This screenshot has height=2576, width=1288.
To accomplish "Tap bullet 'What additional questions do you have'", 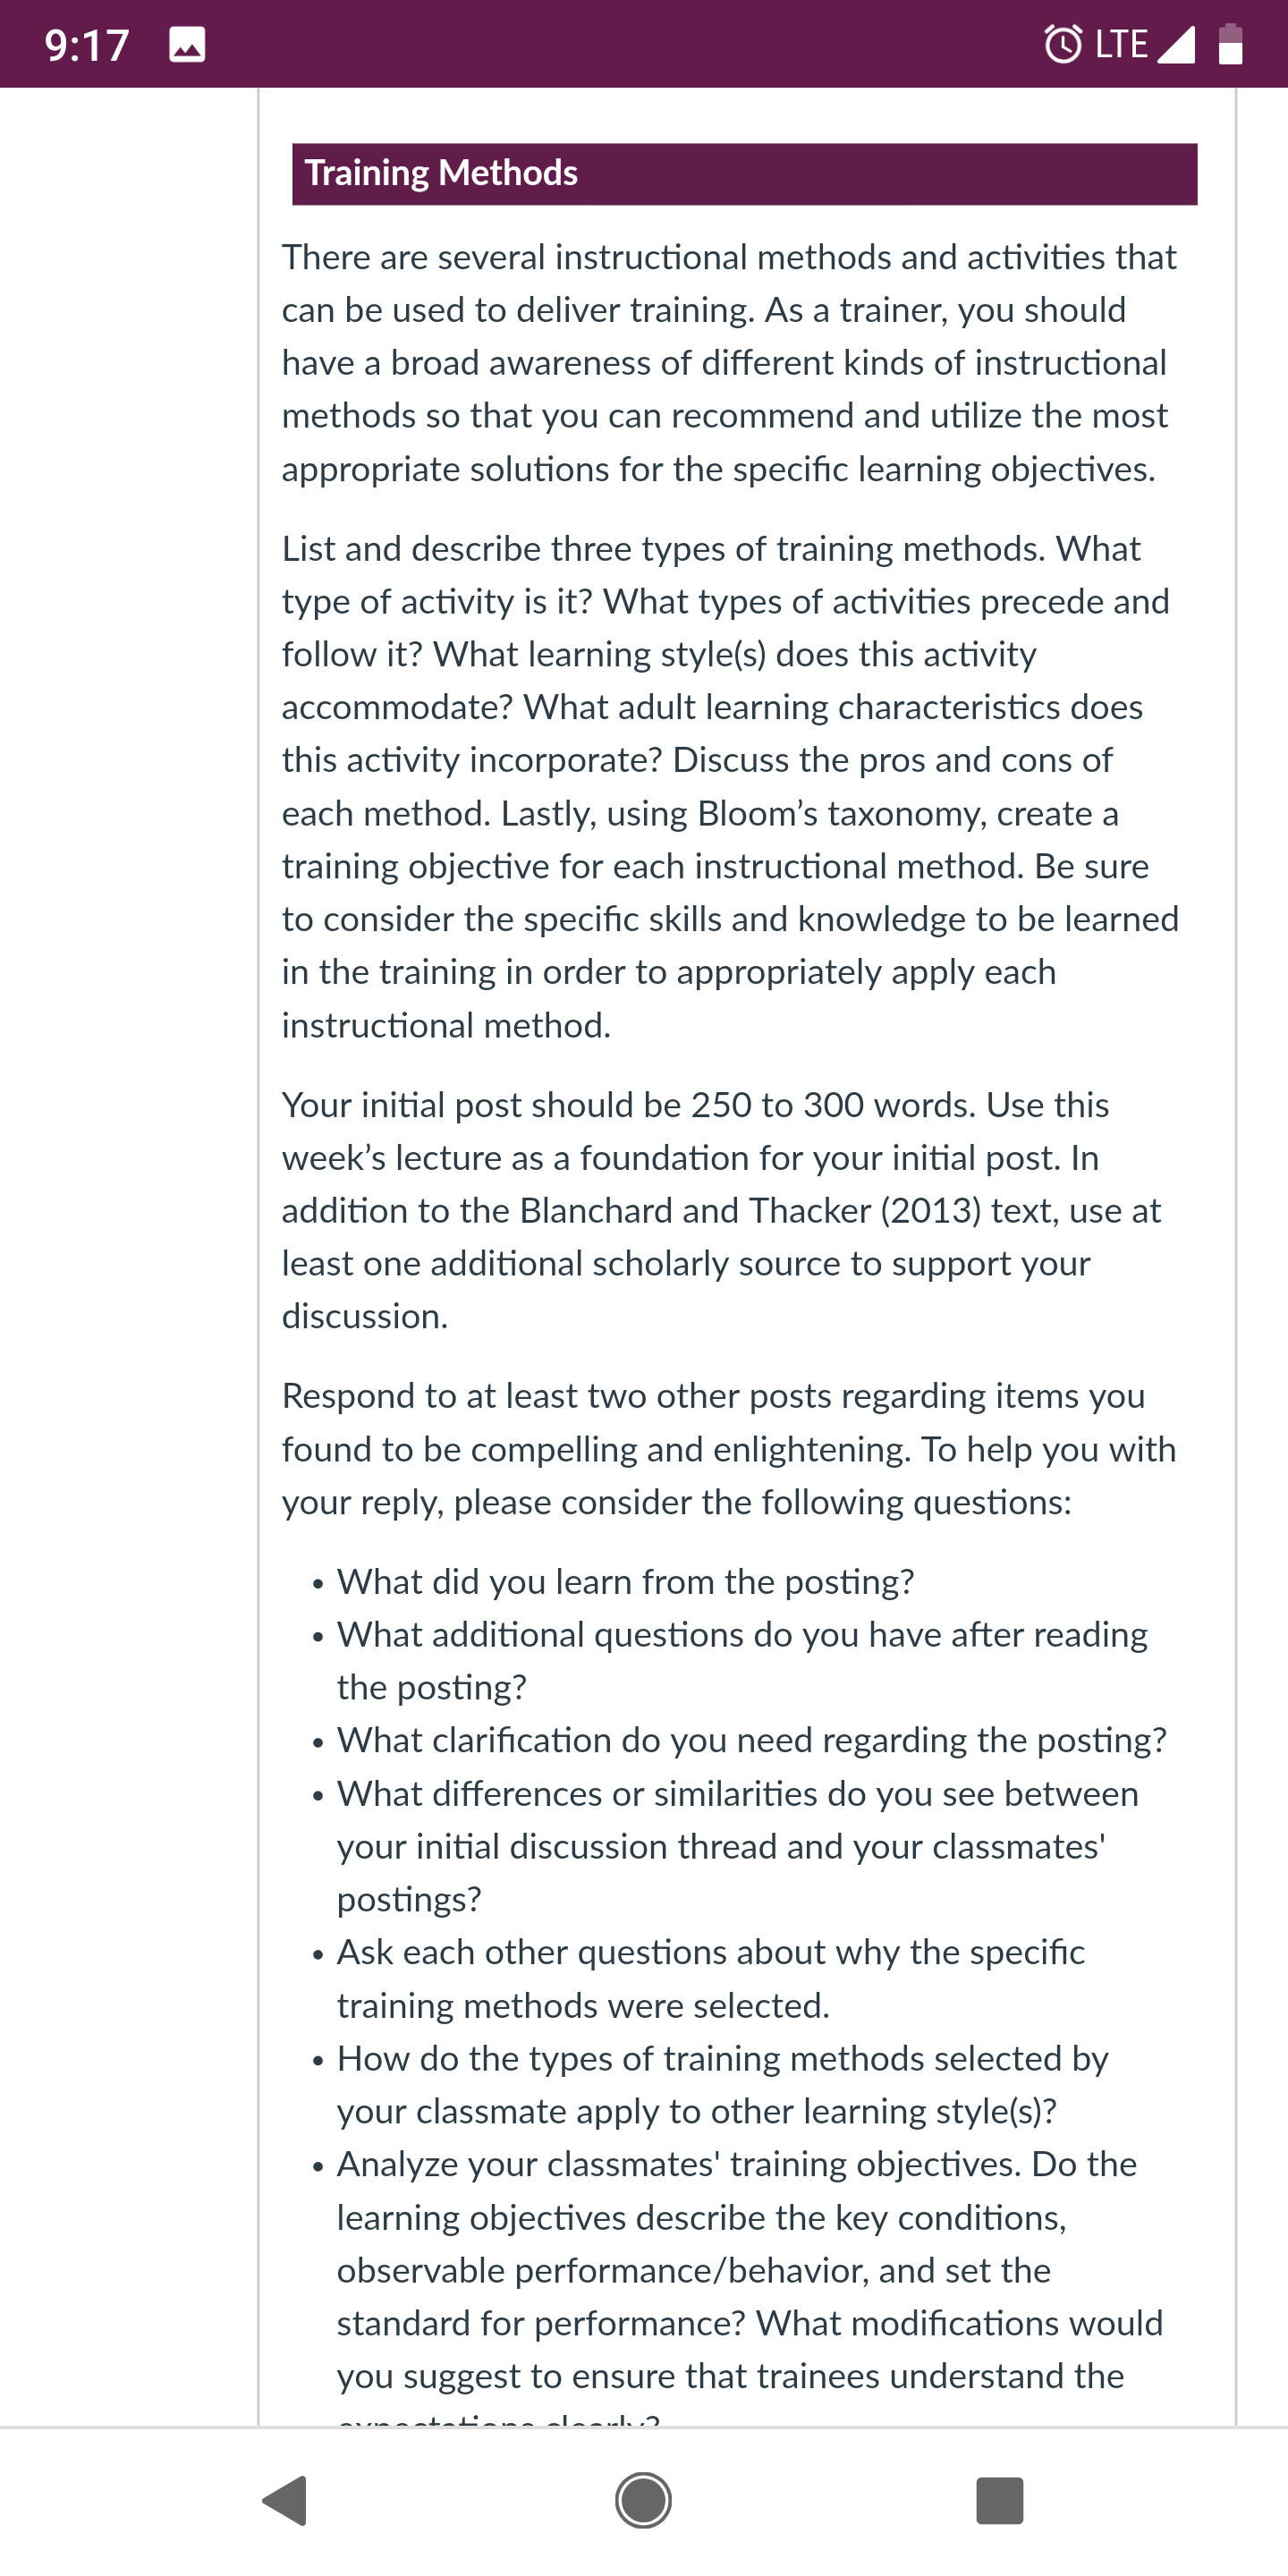I will [x=742, y=1660].
